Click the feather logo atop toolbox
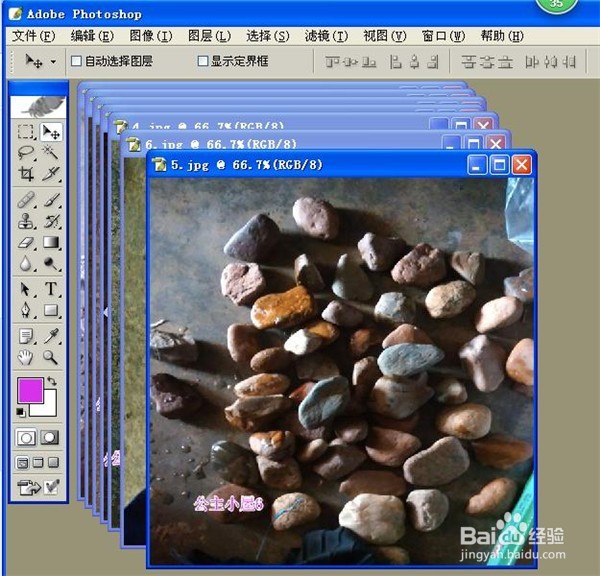600x576 pixels. (38, 106)
